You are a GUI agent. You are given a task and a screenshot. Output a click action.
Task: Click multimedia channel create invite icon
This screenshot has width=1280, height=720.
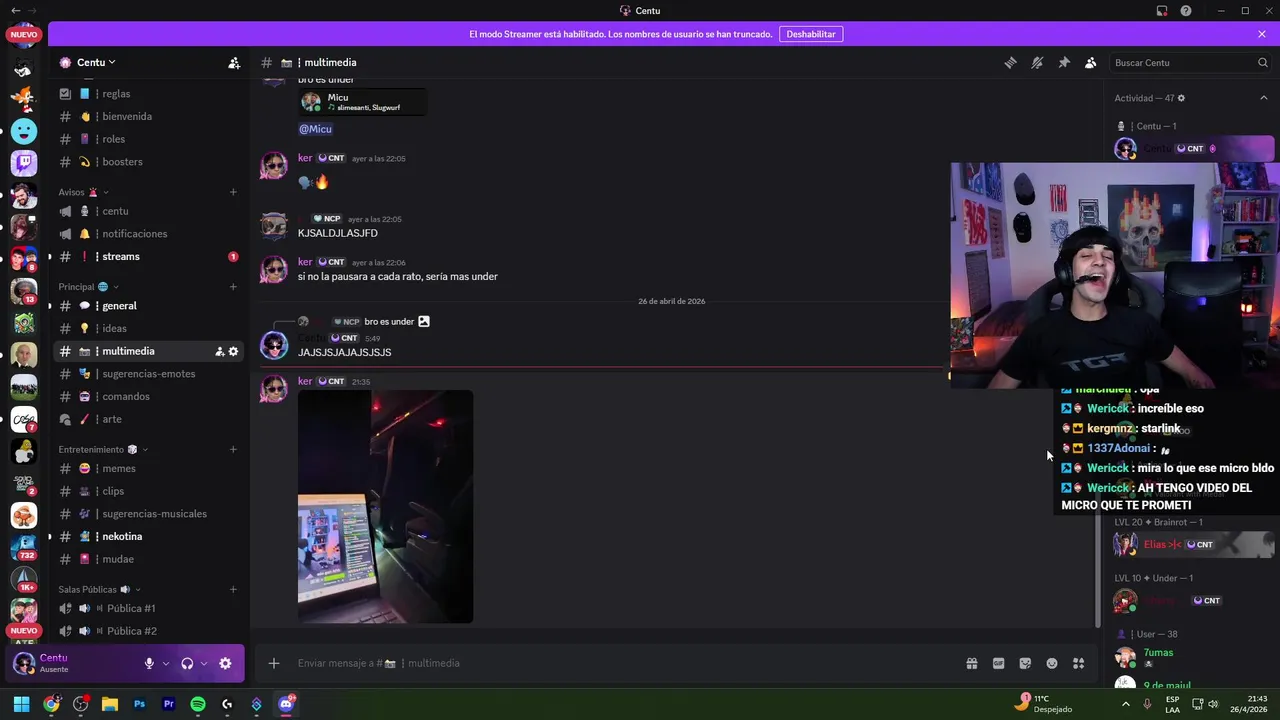click(x=219, y=352)
